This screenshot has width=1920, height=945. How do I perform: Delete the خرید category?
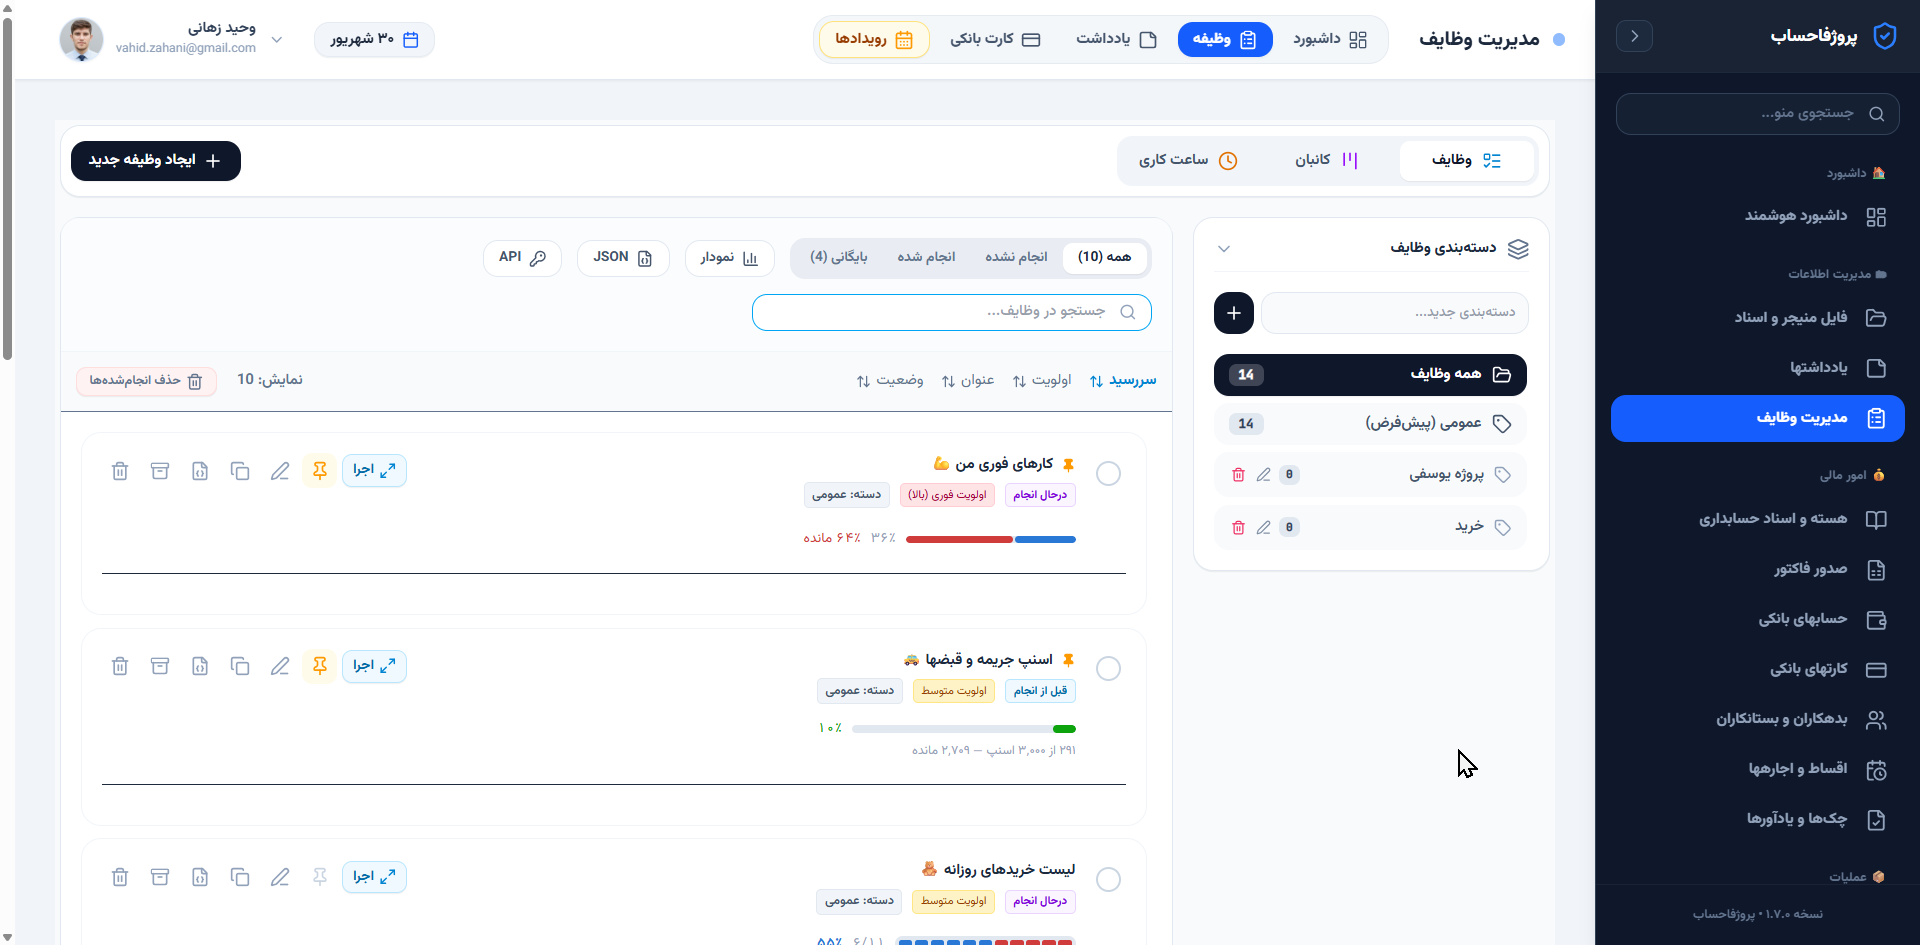point(1238,528)
